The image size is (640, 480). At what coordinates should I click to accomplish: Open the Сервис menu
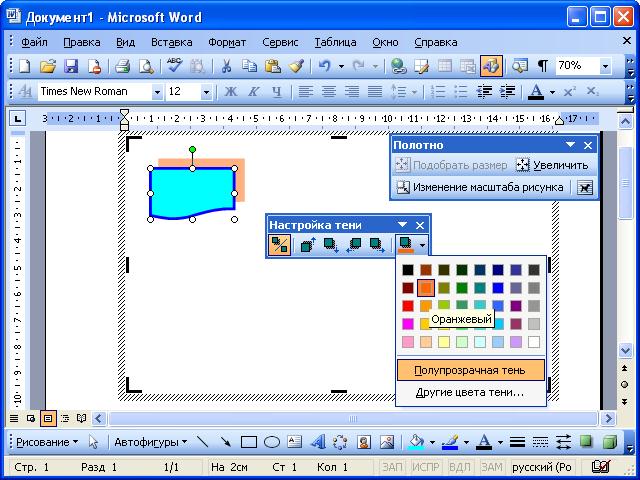(x=280, y=42)
